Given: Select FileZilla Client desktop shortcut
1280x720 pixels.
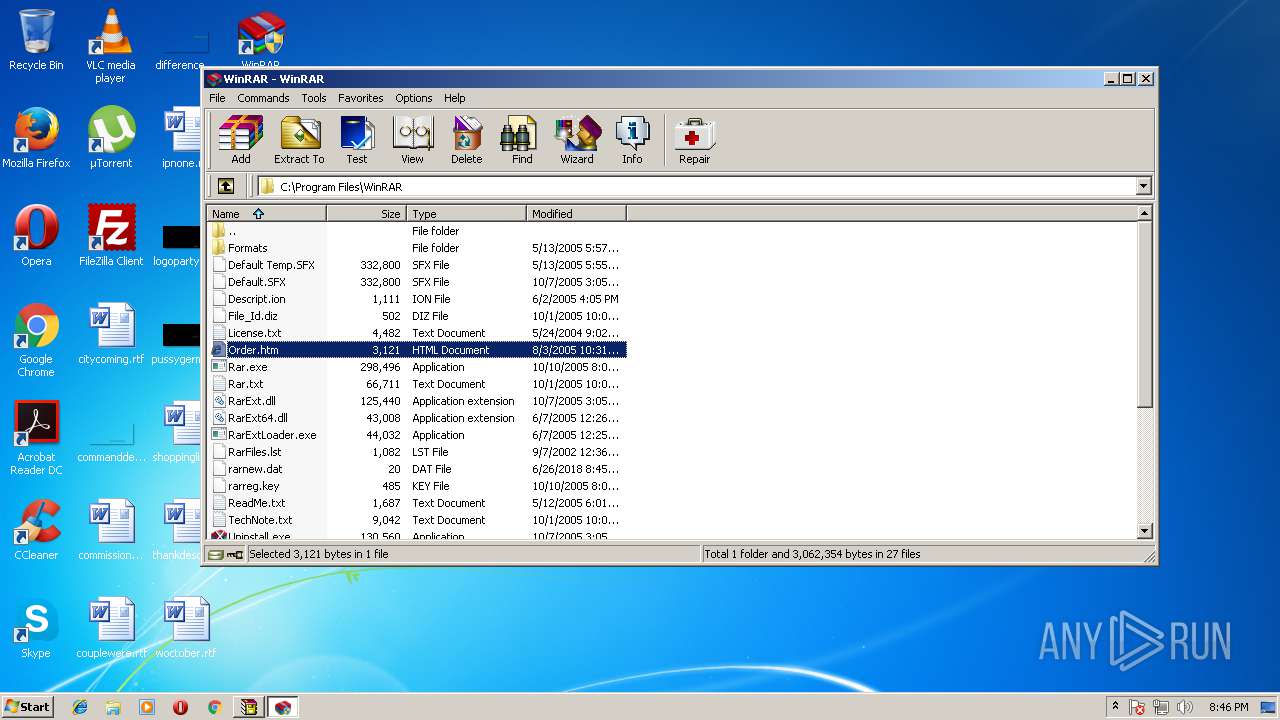Looking at the screenshot, I should (x=110, y=236).
